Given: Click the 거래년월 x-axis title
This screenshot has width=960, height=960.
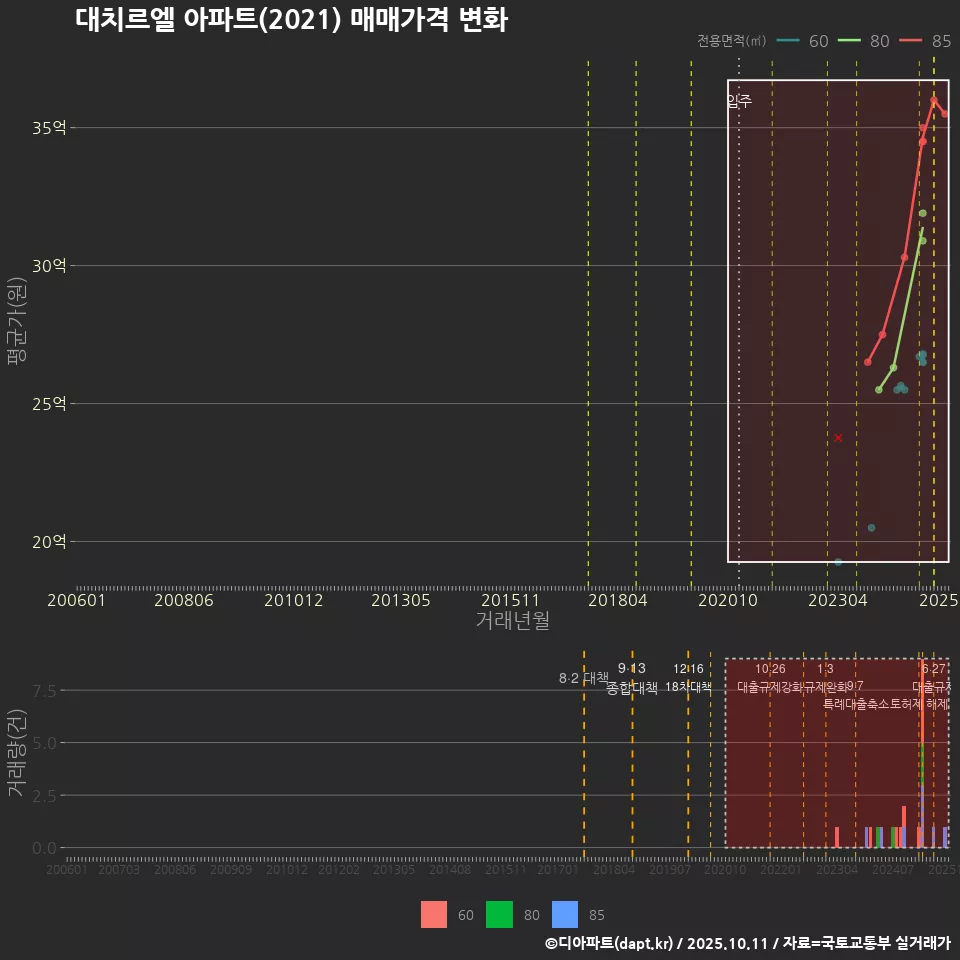Looking at the screenshot, I should pos(511,620).
